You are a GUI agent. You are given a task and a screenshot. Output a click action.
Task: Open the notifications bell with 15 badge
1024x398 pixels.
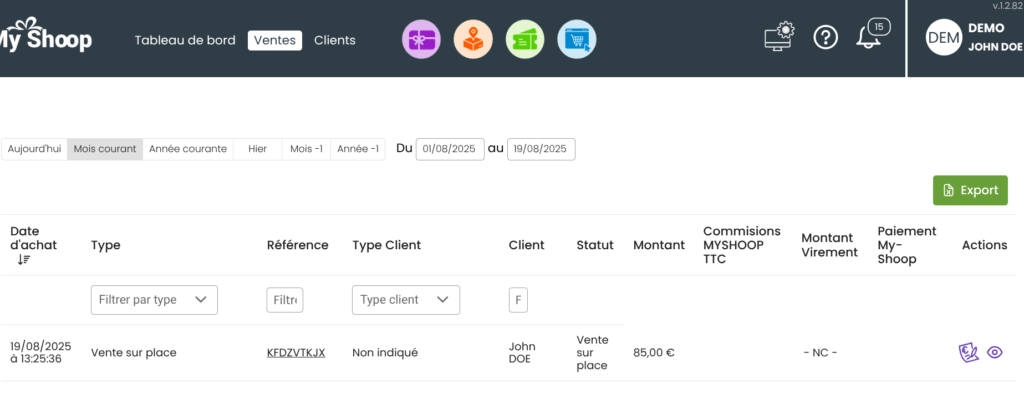872,35
